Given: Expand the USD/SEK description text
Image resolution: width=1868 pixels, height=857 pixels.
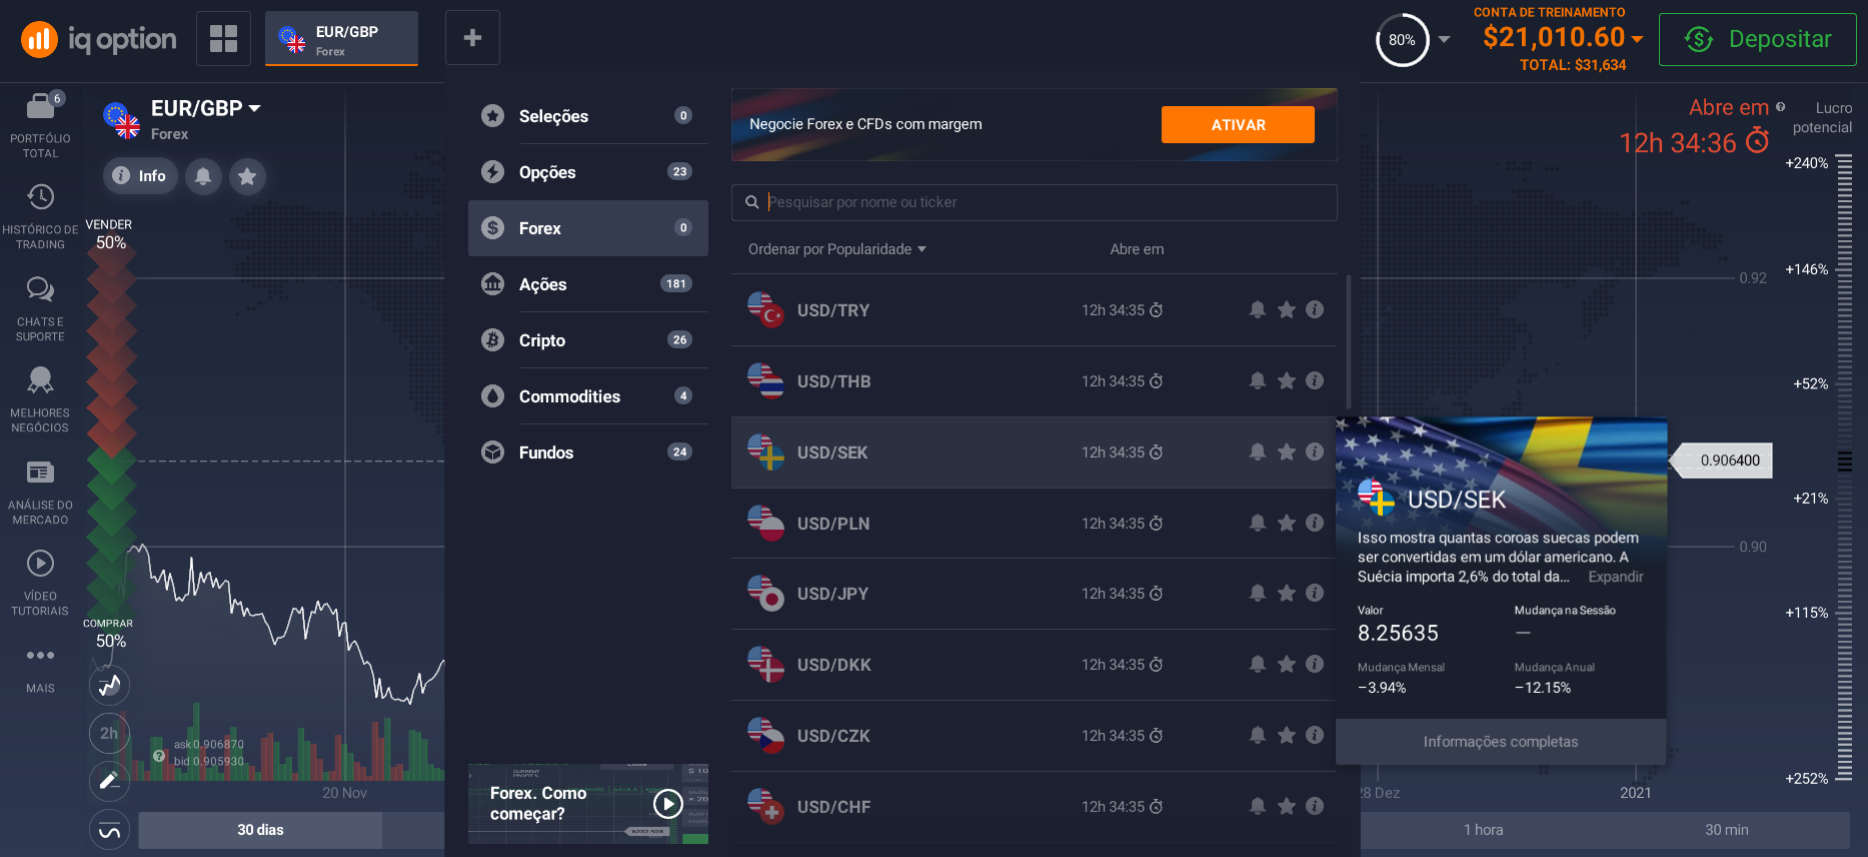Looking at the screenshot, I should click(x=1615, y=577).
